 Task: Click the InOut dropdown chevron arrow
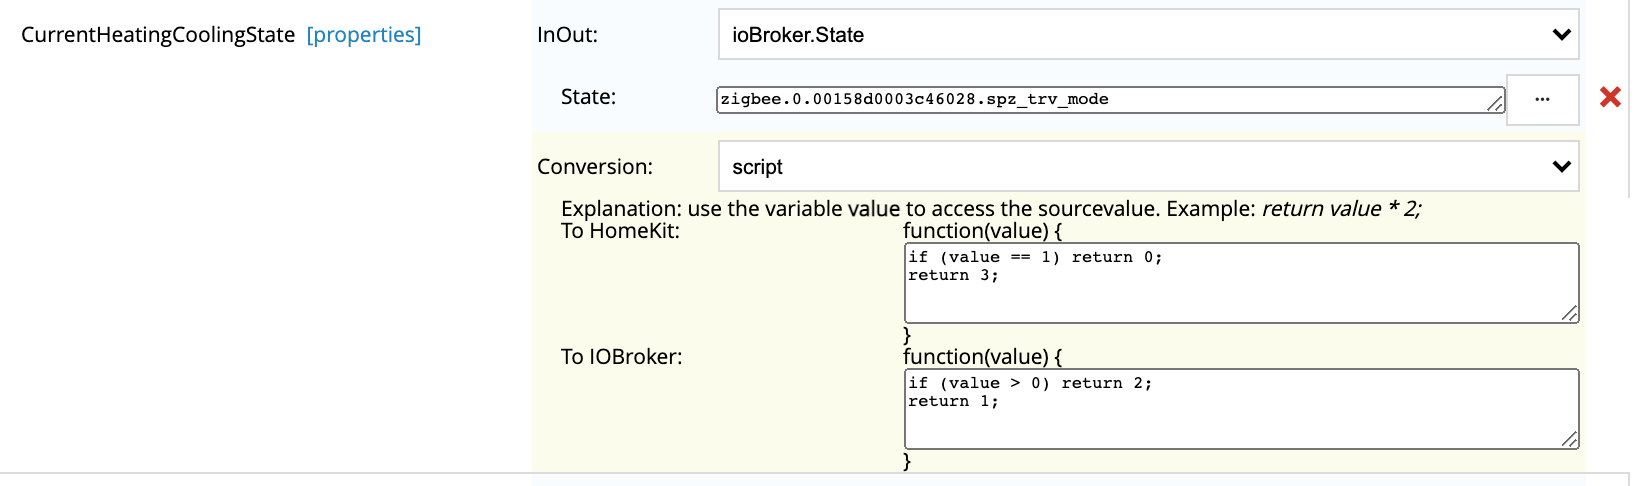tap(1561, 35)
